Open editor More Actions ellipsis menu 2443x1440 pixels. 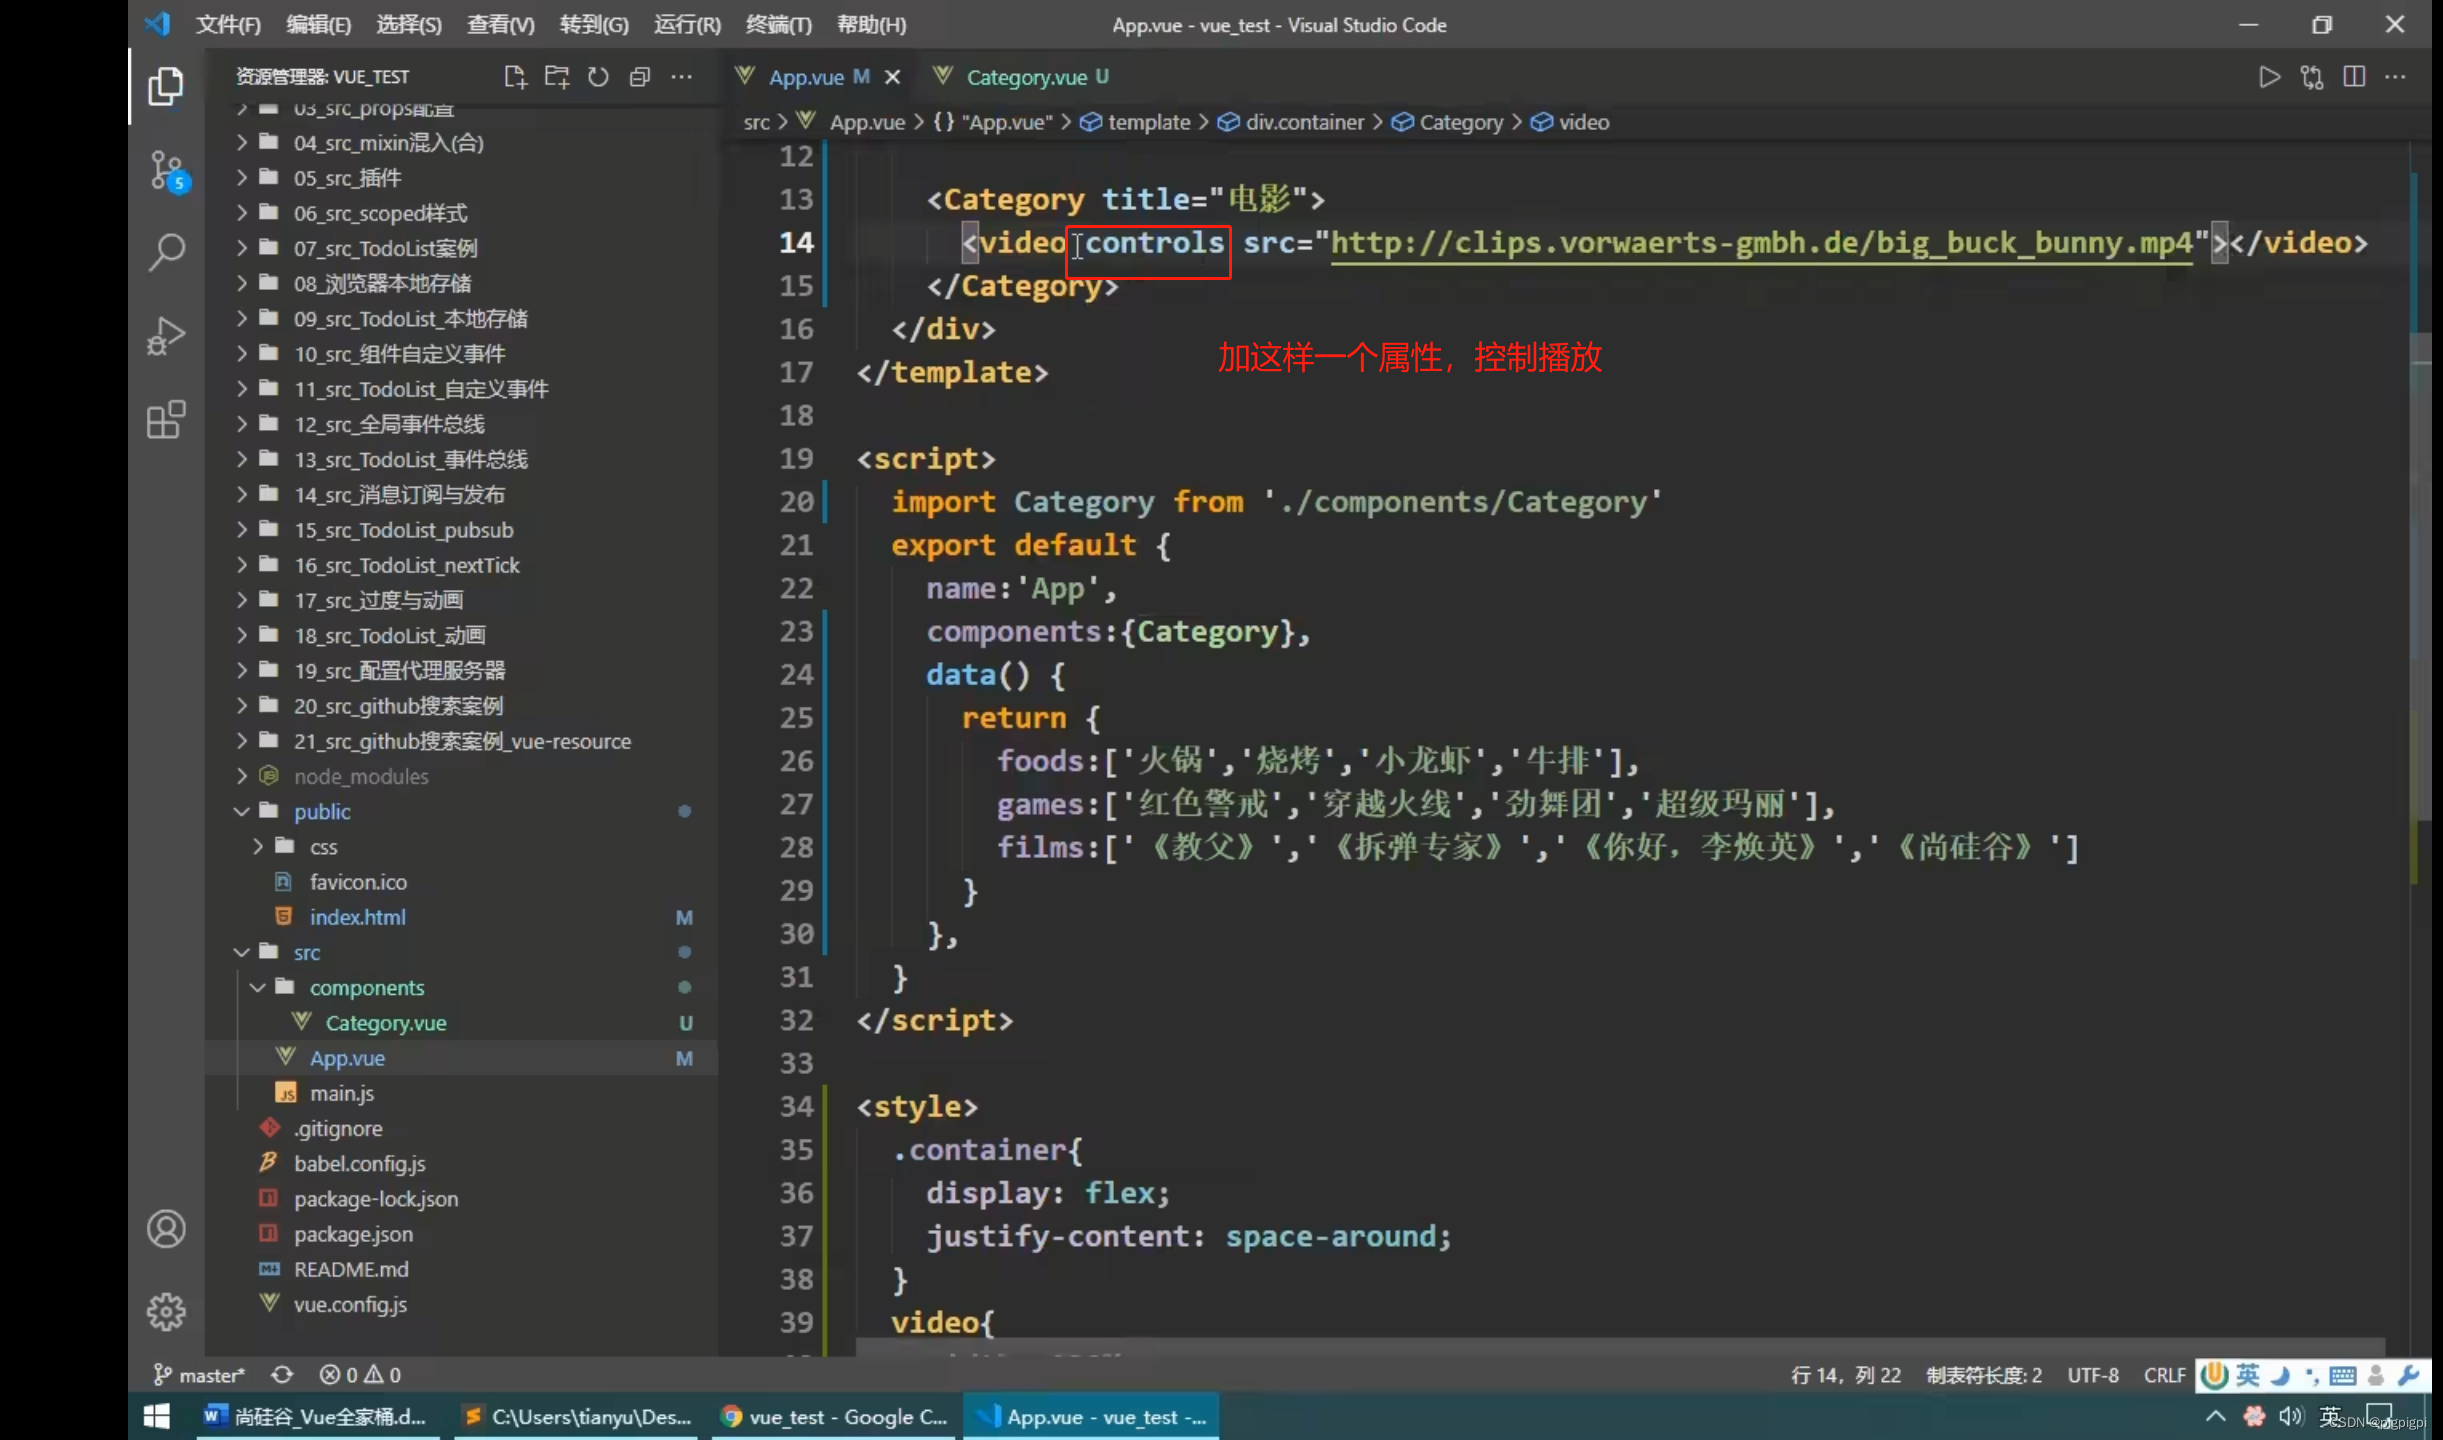pyautogui.click(x=2396, y=77)
